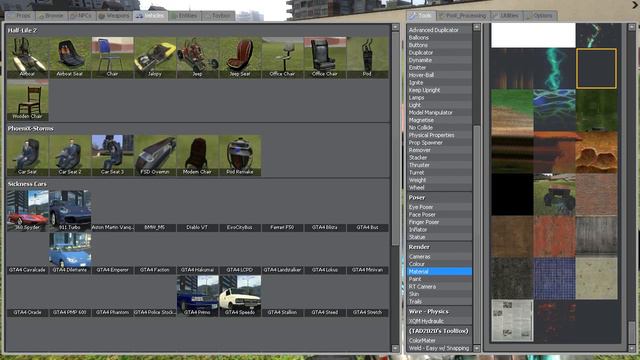The height and width of the screenshot is (360, 640).
Task: Switch to the Weapons tab
Action: point(114,16)
